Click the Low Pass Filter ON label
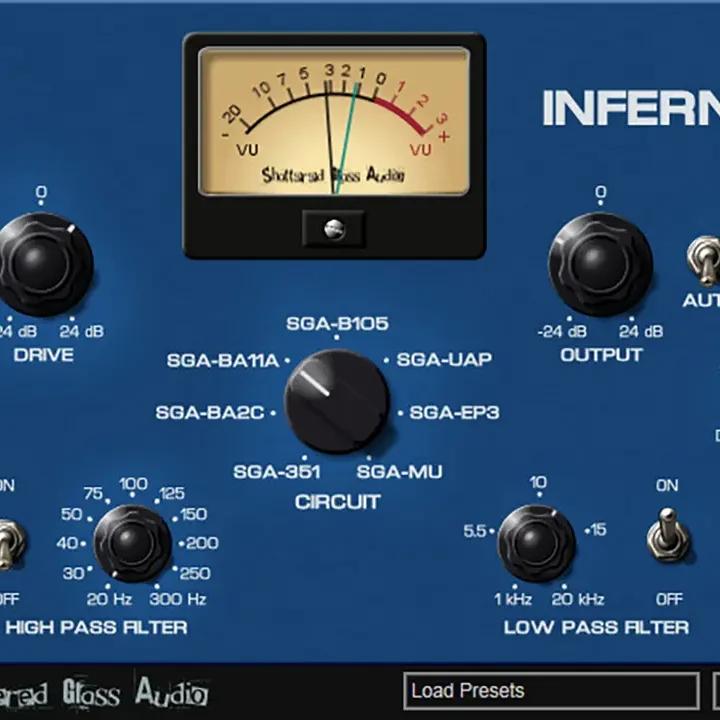 pyautogui.click(x=667, y=485)
